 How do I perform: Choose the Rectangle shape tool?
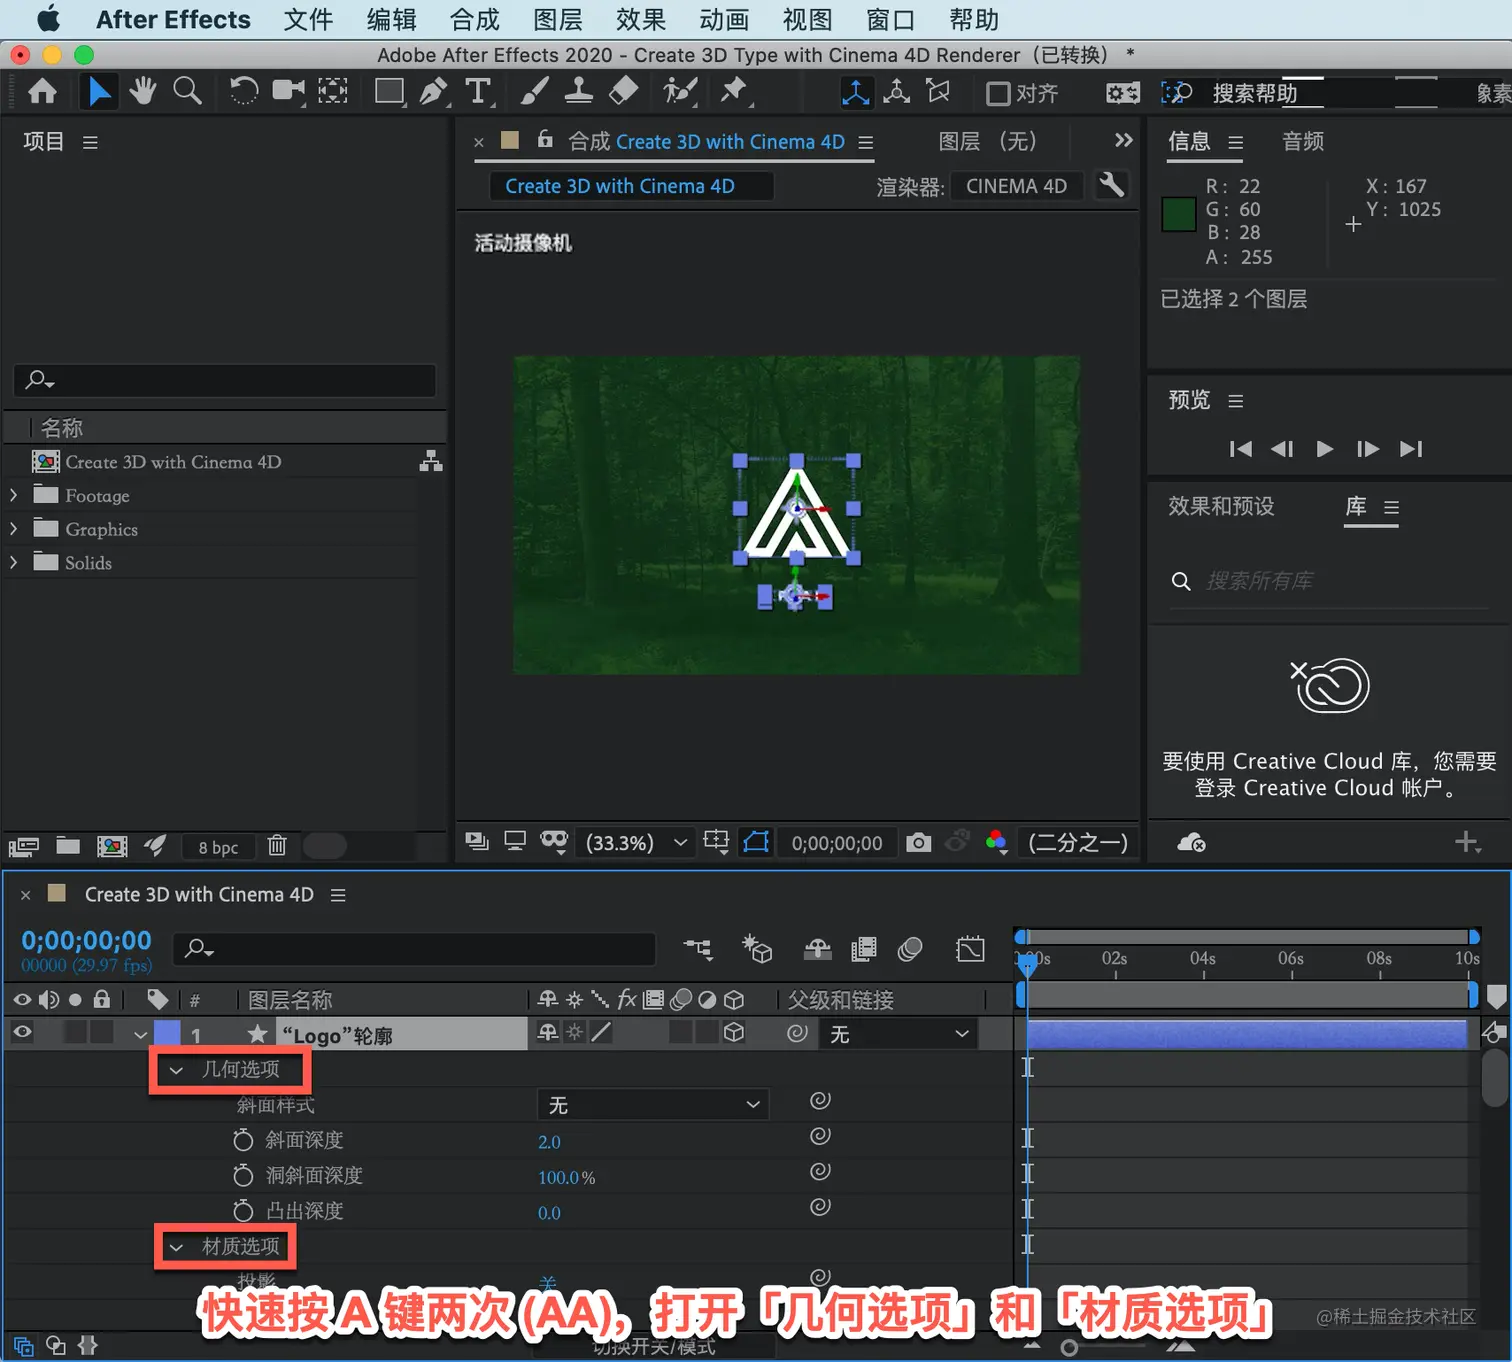pyautogui.click(x=389, y=91)
